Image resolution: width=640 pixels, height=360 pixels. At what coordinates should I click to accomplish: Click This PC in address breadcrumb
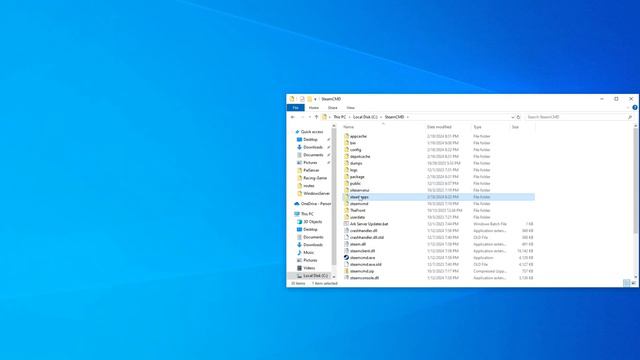click(x=340, y=117)
